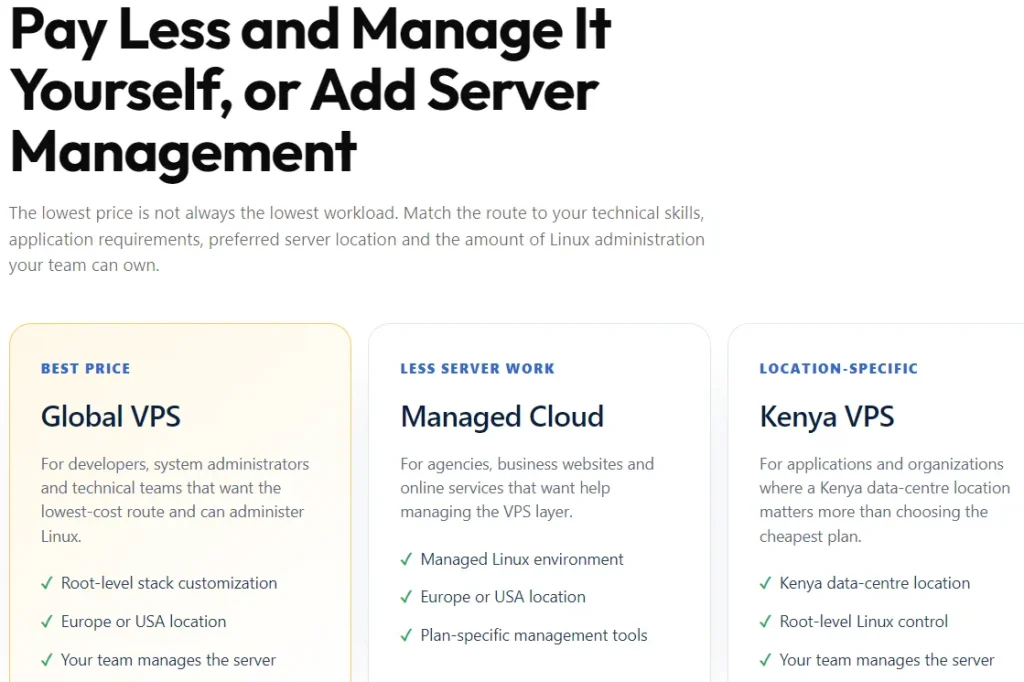The height and width of the screenshot is (682, 1024).
Task: Click the Global VPS description paragraph
Action: coord(175,500)
